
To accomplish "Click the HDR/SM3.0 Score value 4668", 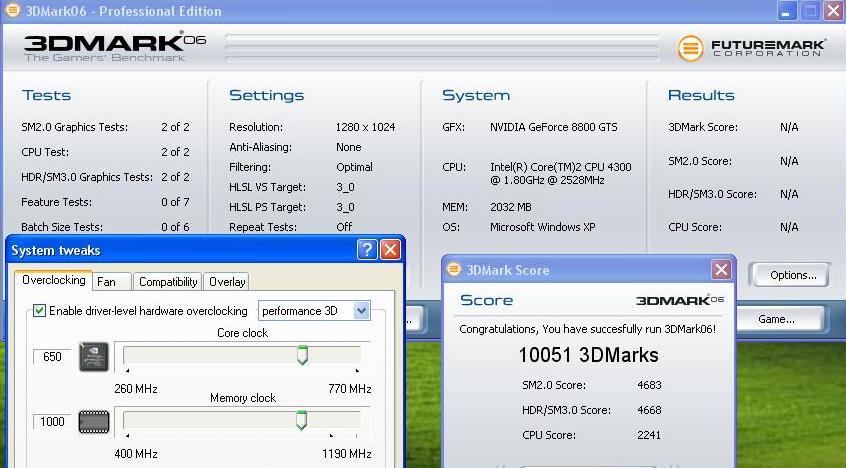I will tap(649, 410).
